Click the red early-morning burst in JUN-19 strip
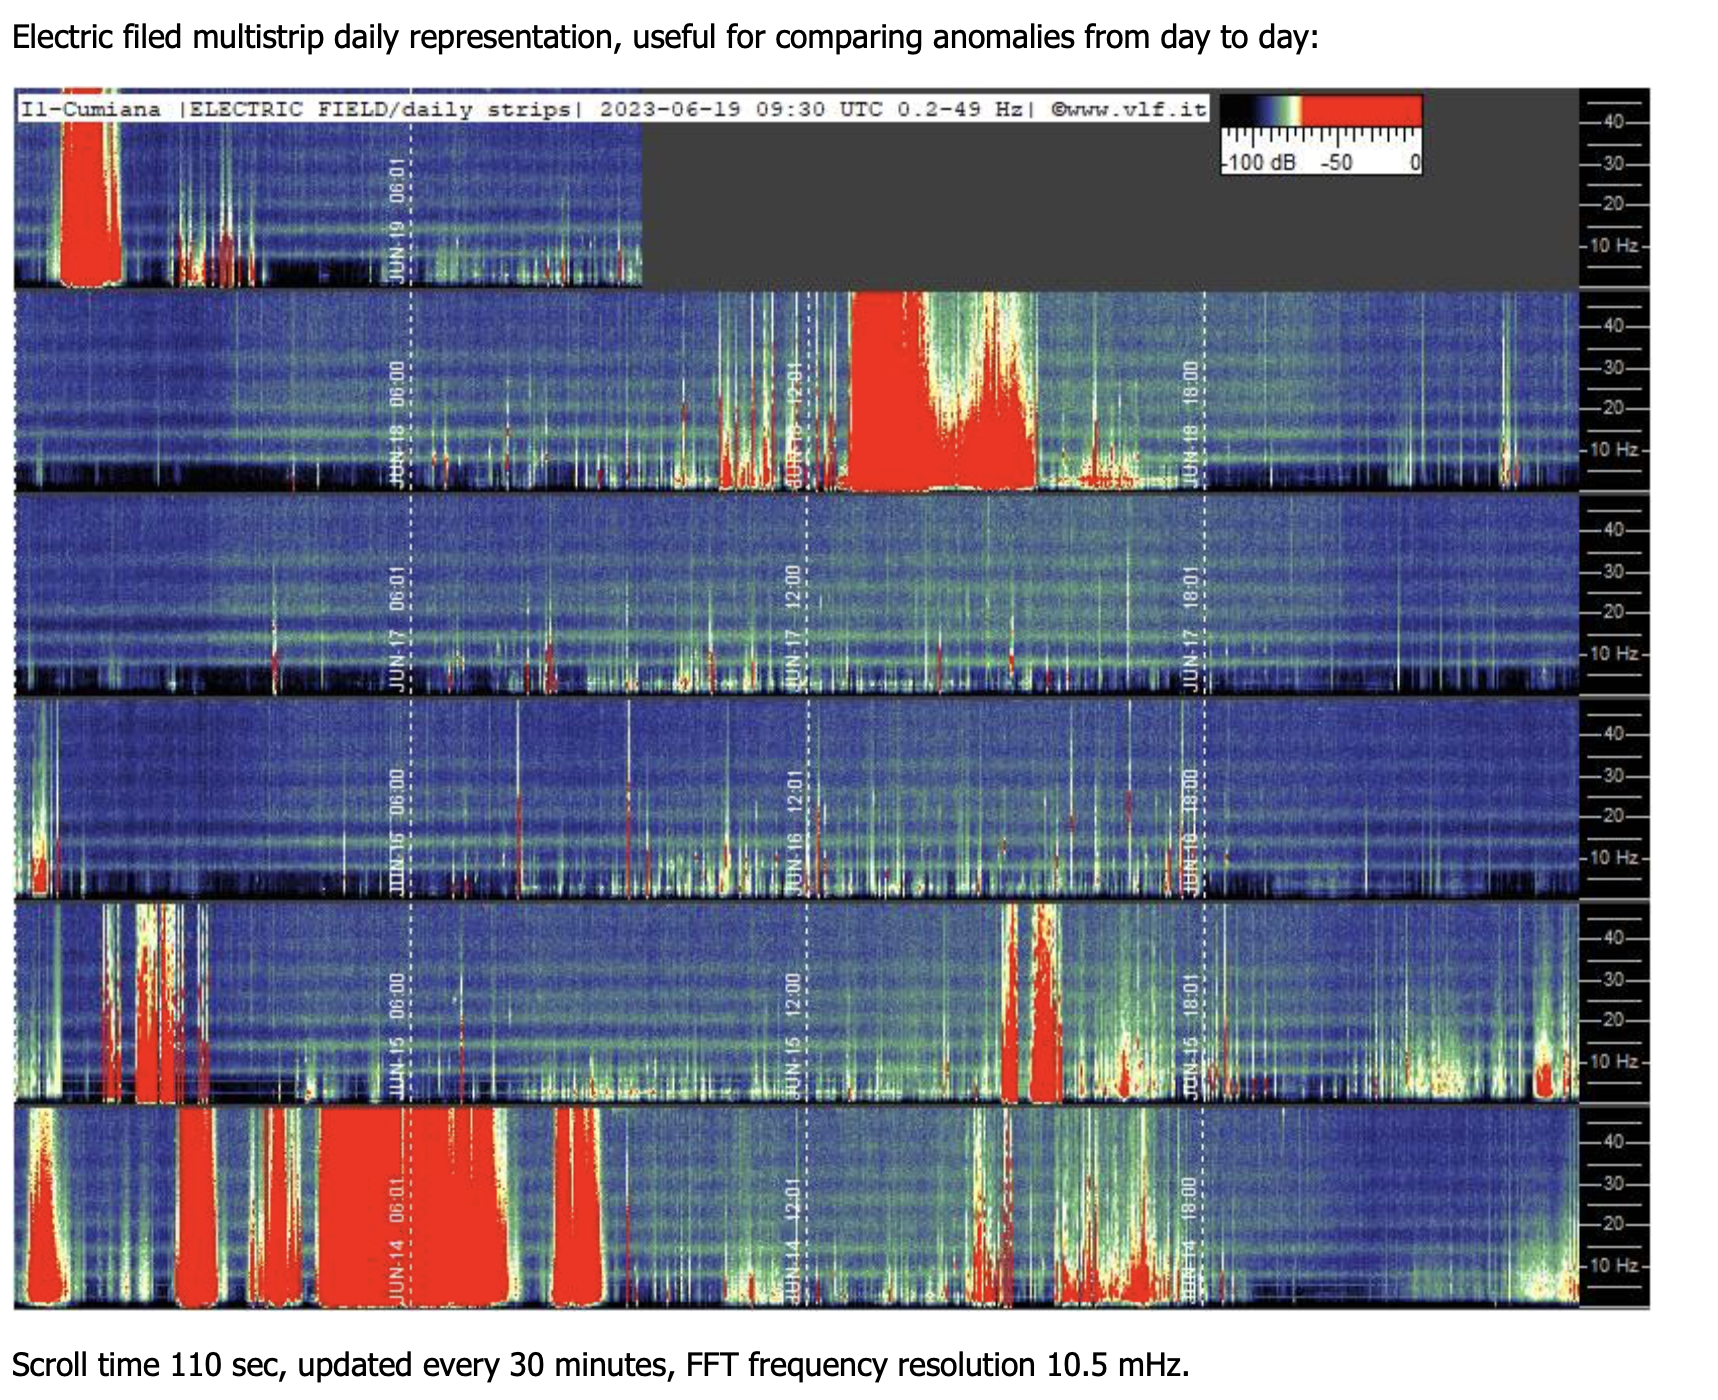This screenshot has height=1400, width=1718. (90, 190)
